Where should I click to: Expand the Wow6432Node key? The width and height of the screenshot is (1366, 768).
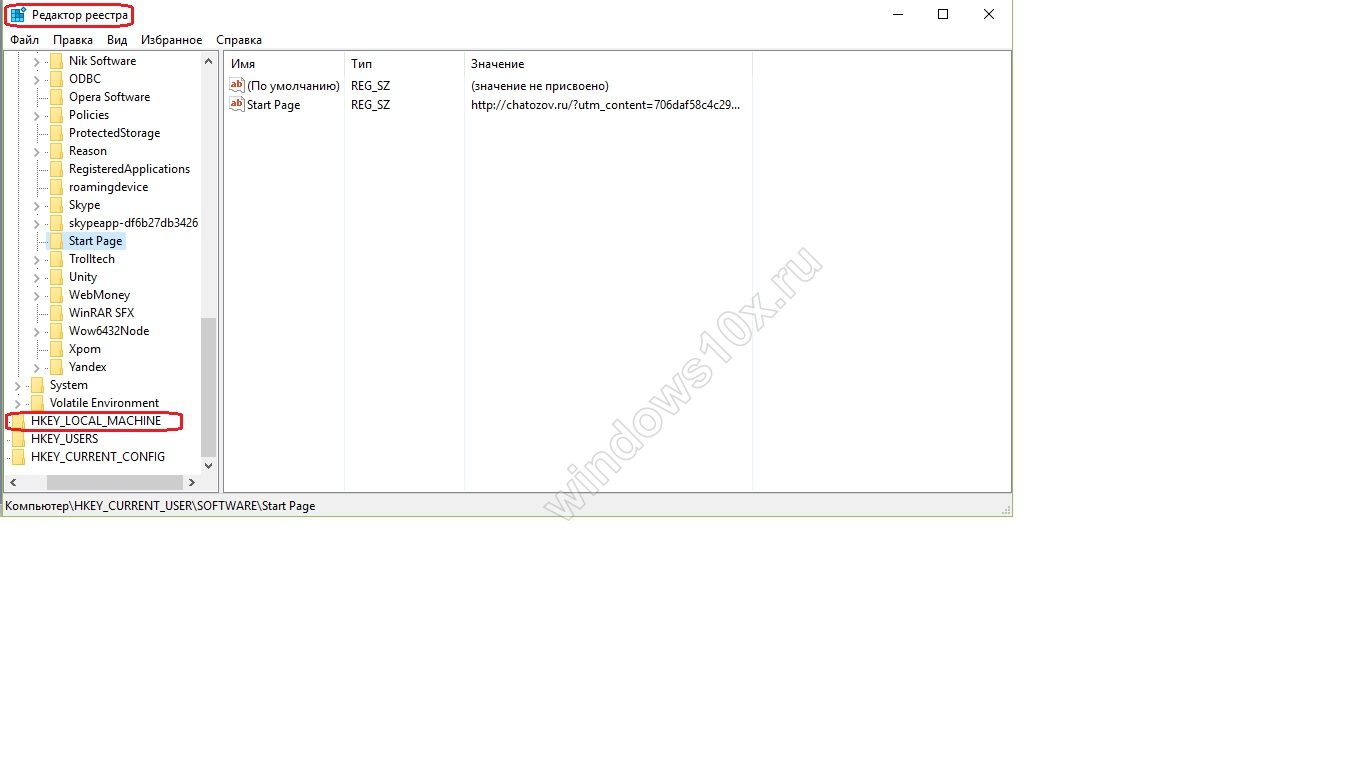coord(37,331)
